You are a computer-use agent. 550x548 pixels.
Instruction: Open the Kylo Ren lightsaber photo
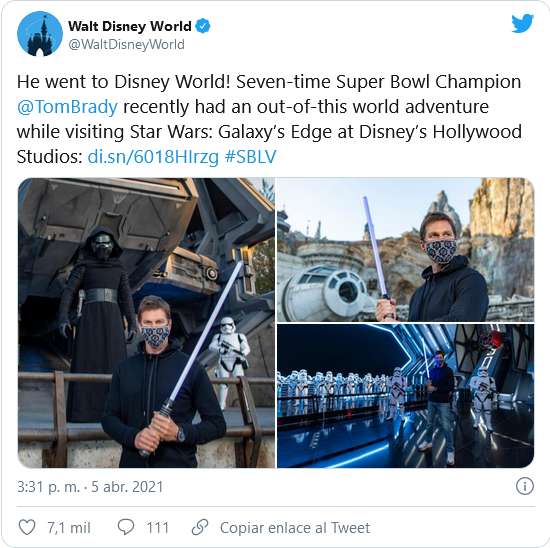(146, 323)
